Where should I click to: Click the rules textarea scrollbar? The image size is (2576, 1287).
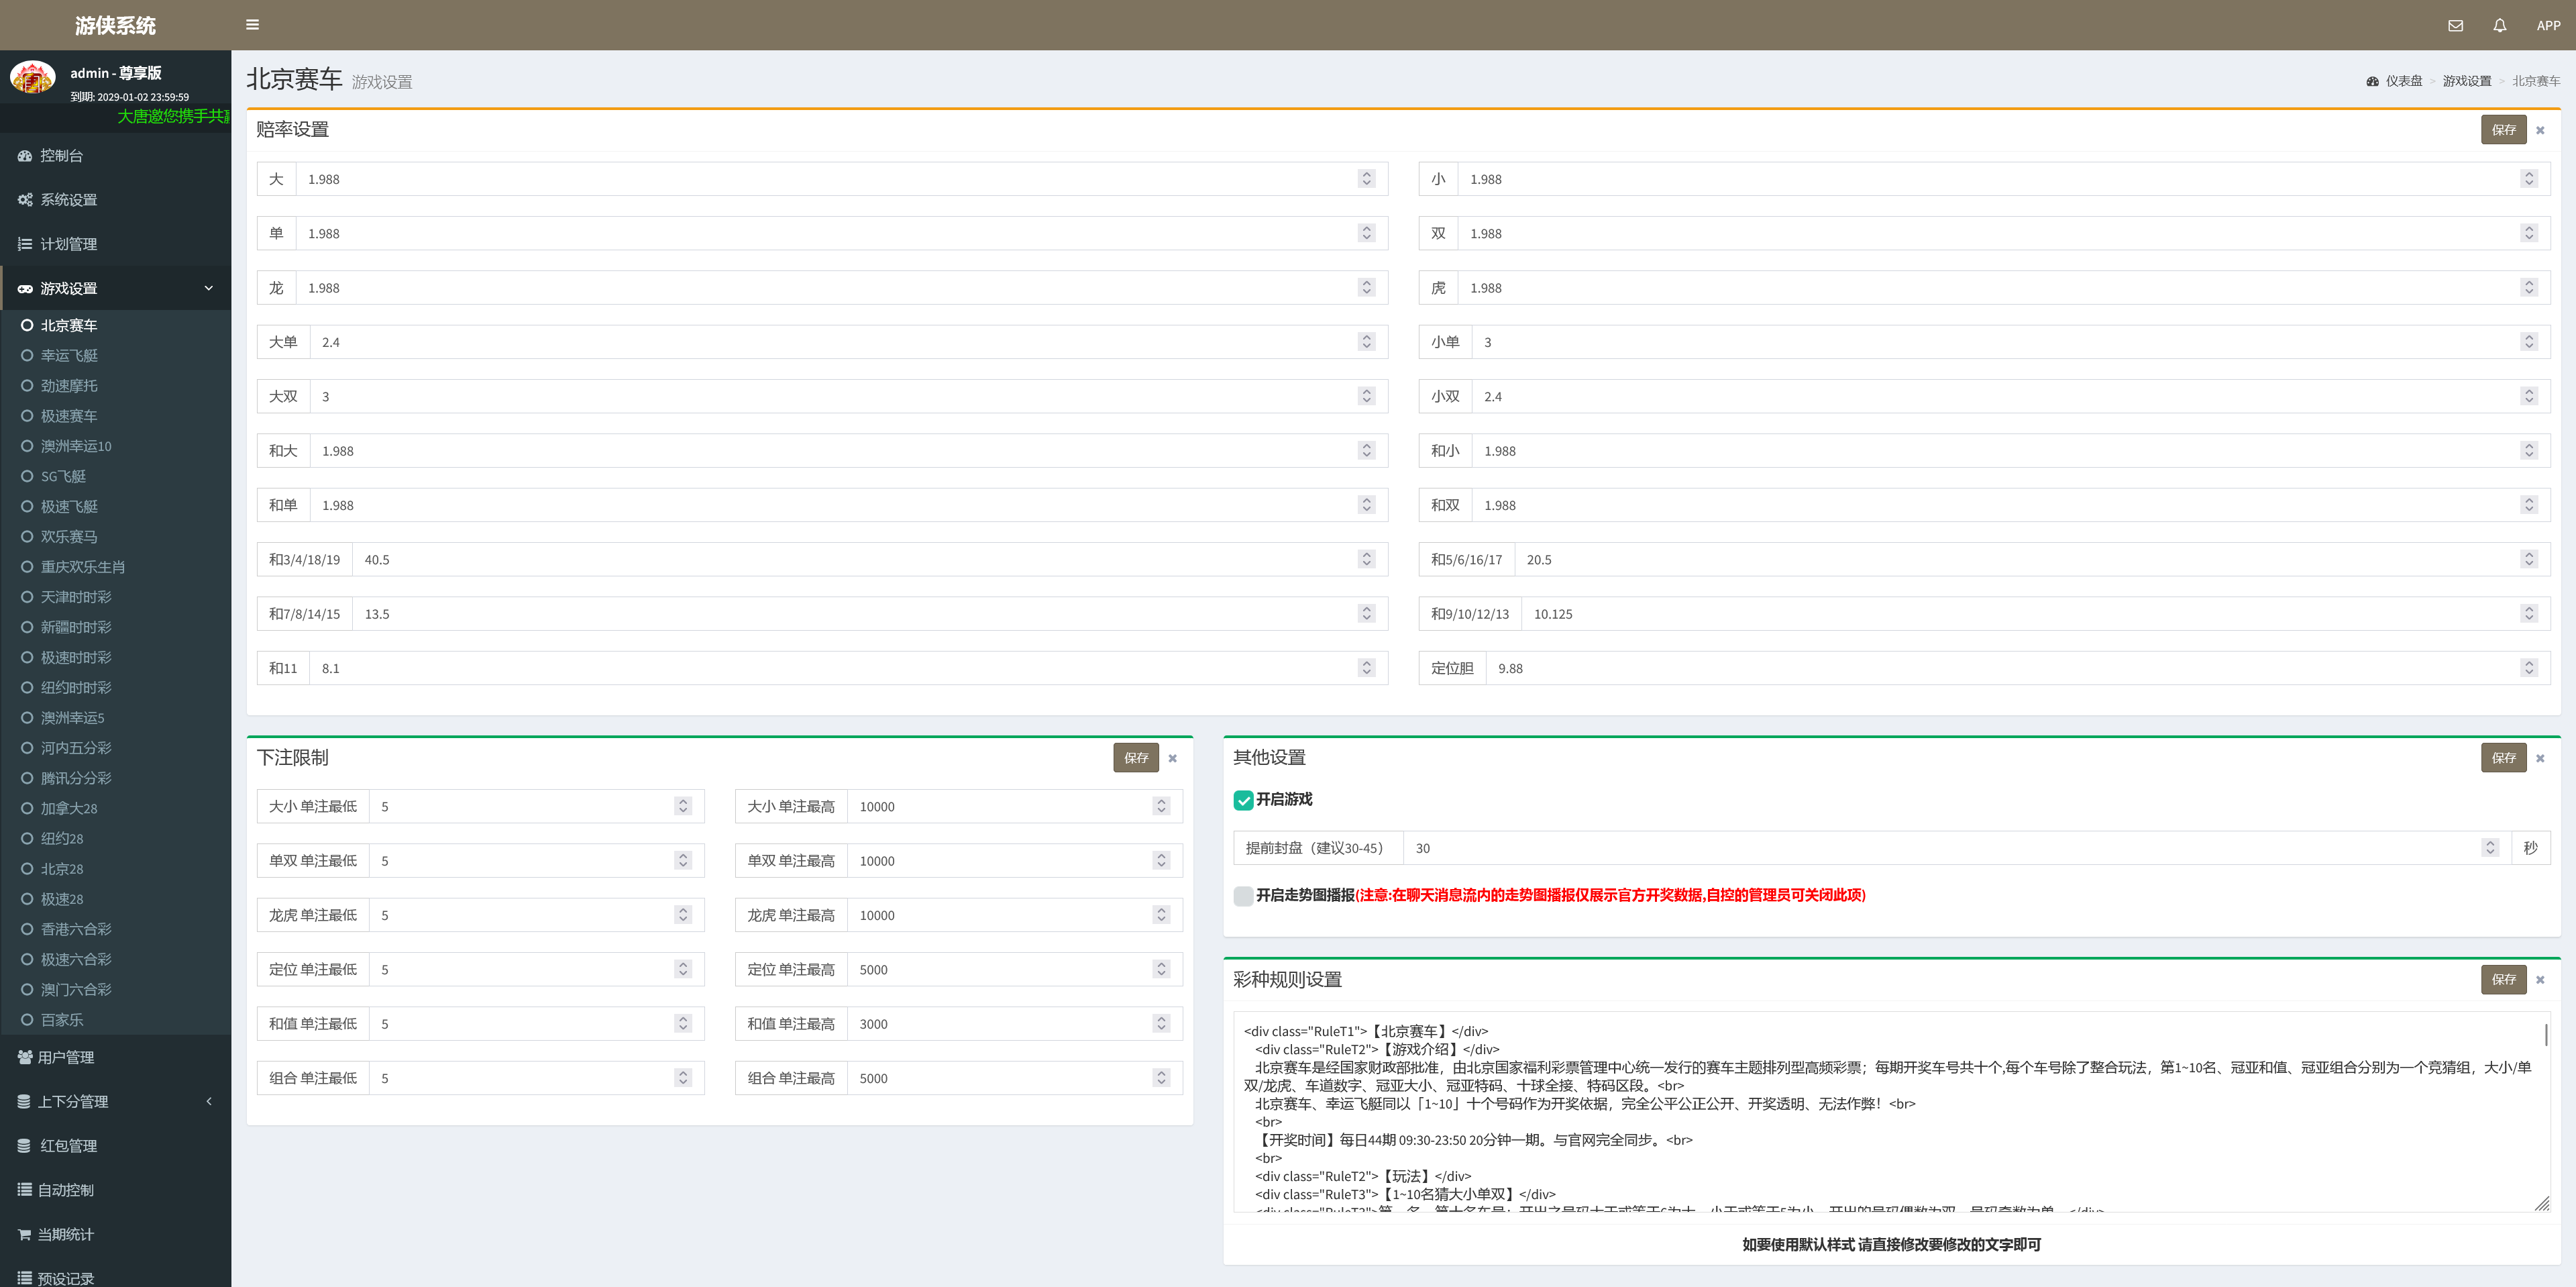(2545, 1035)
